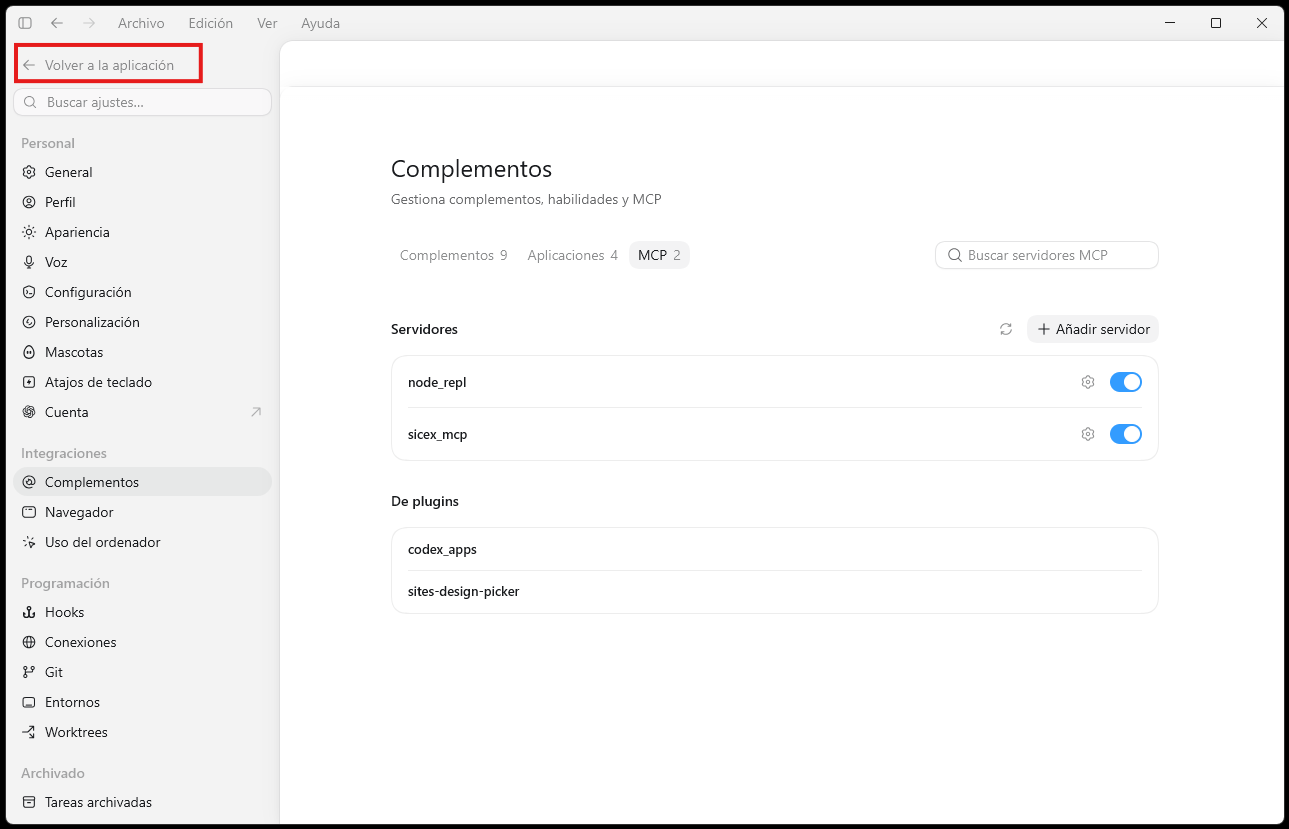Open the Entornos settings label

pos(72,702)
